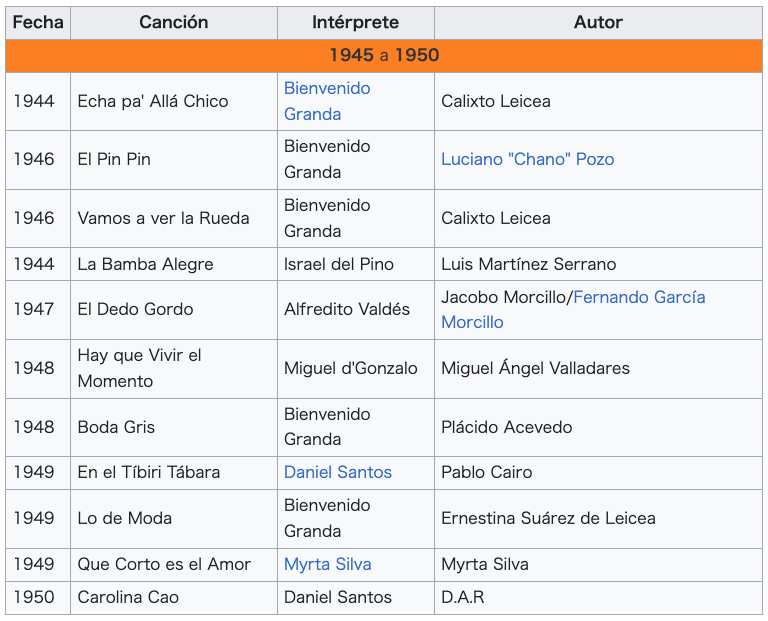Click the Intérprete column header
Screen dimensions: 768x621
click(x=356, y=23)
